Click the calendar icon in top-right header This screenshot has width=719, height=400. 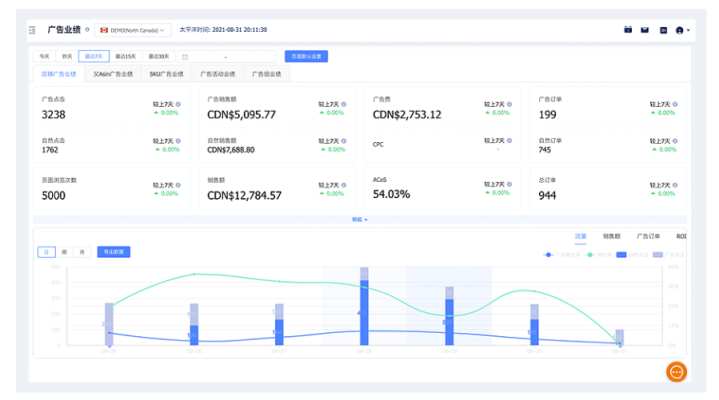tap(628, 30)
